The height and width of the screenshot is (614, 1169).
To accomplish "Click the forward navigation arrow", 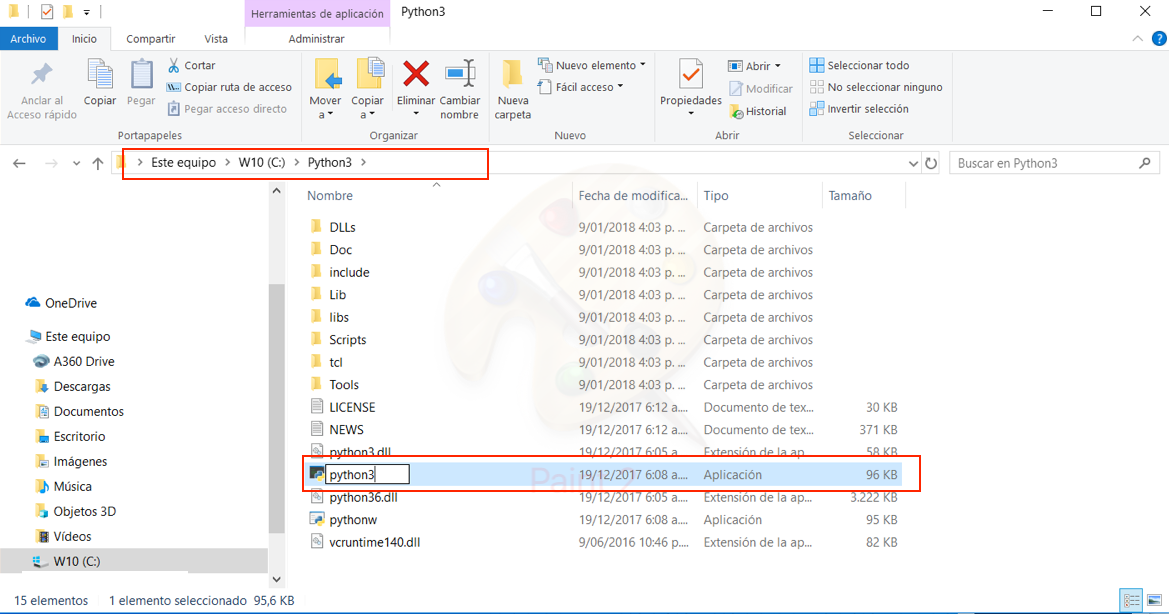I will pyautogui.click(x=51, y=163).
